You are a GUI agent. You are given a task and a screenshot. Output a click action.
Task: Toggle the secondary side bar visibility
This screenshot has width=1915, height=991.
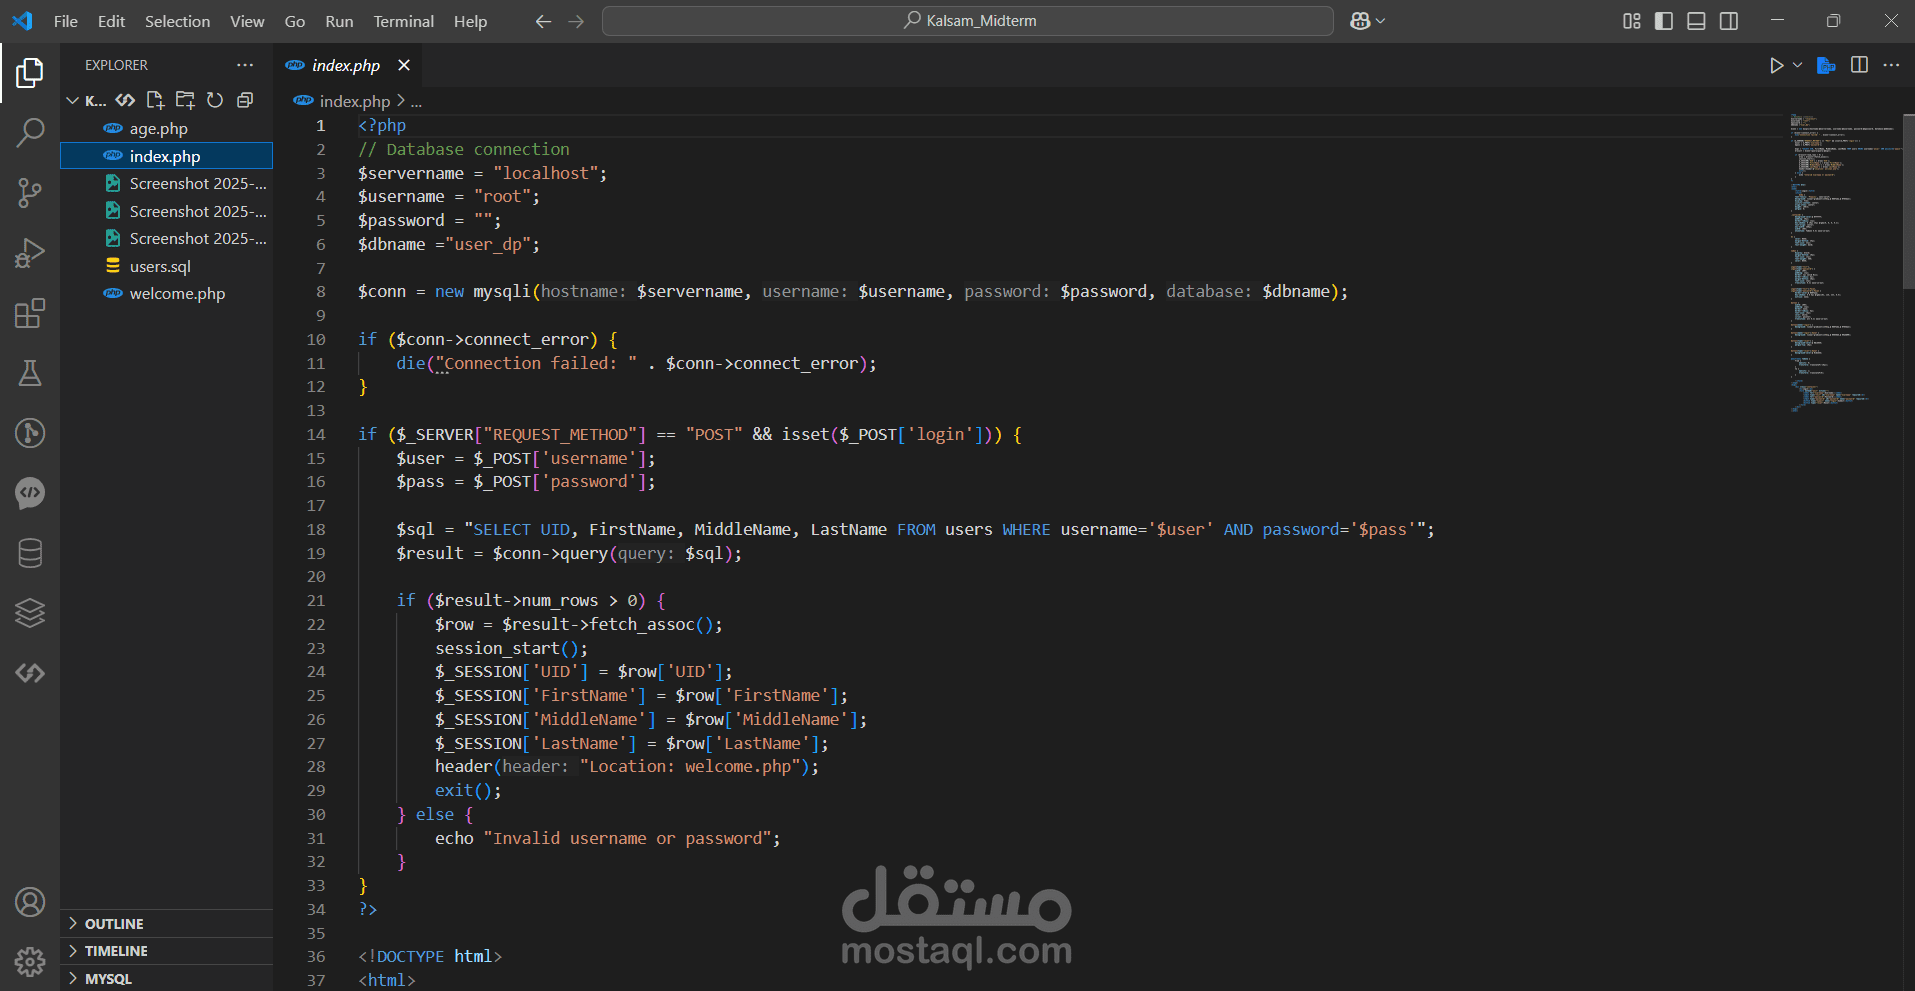click(1729, 21)
